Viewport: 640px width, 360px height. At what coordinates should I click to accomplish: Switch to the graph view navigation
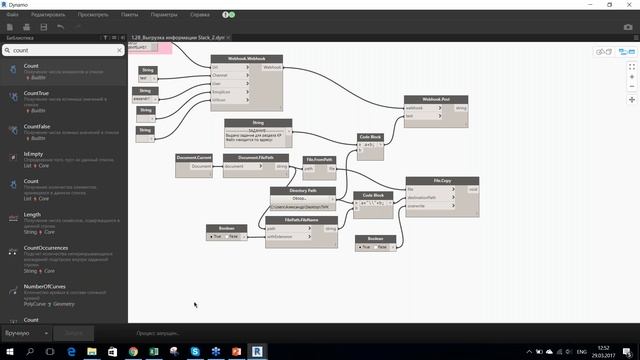627,52
